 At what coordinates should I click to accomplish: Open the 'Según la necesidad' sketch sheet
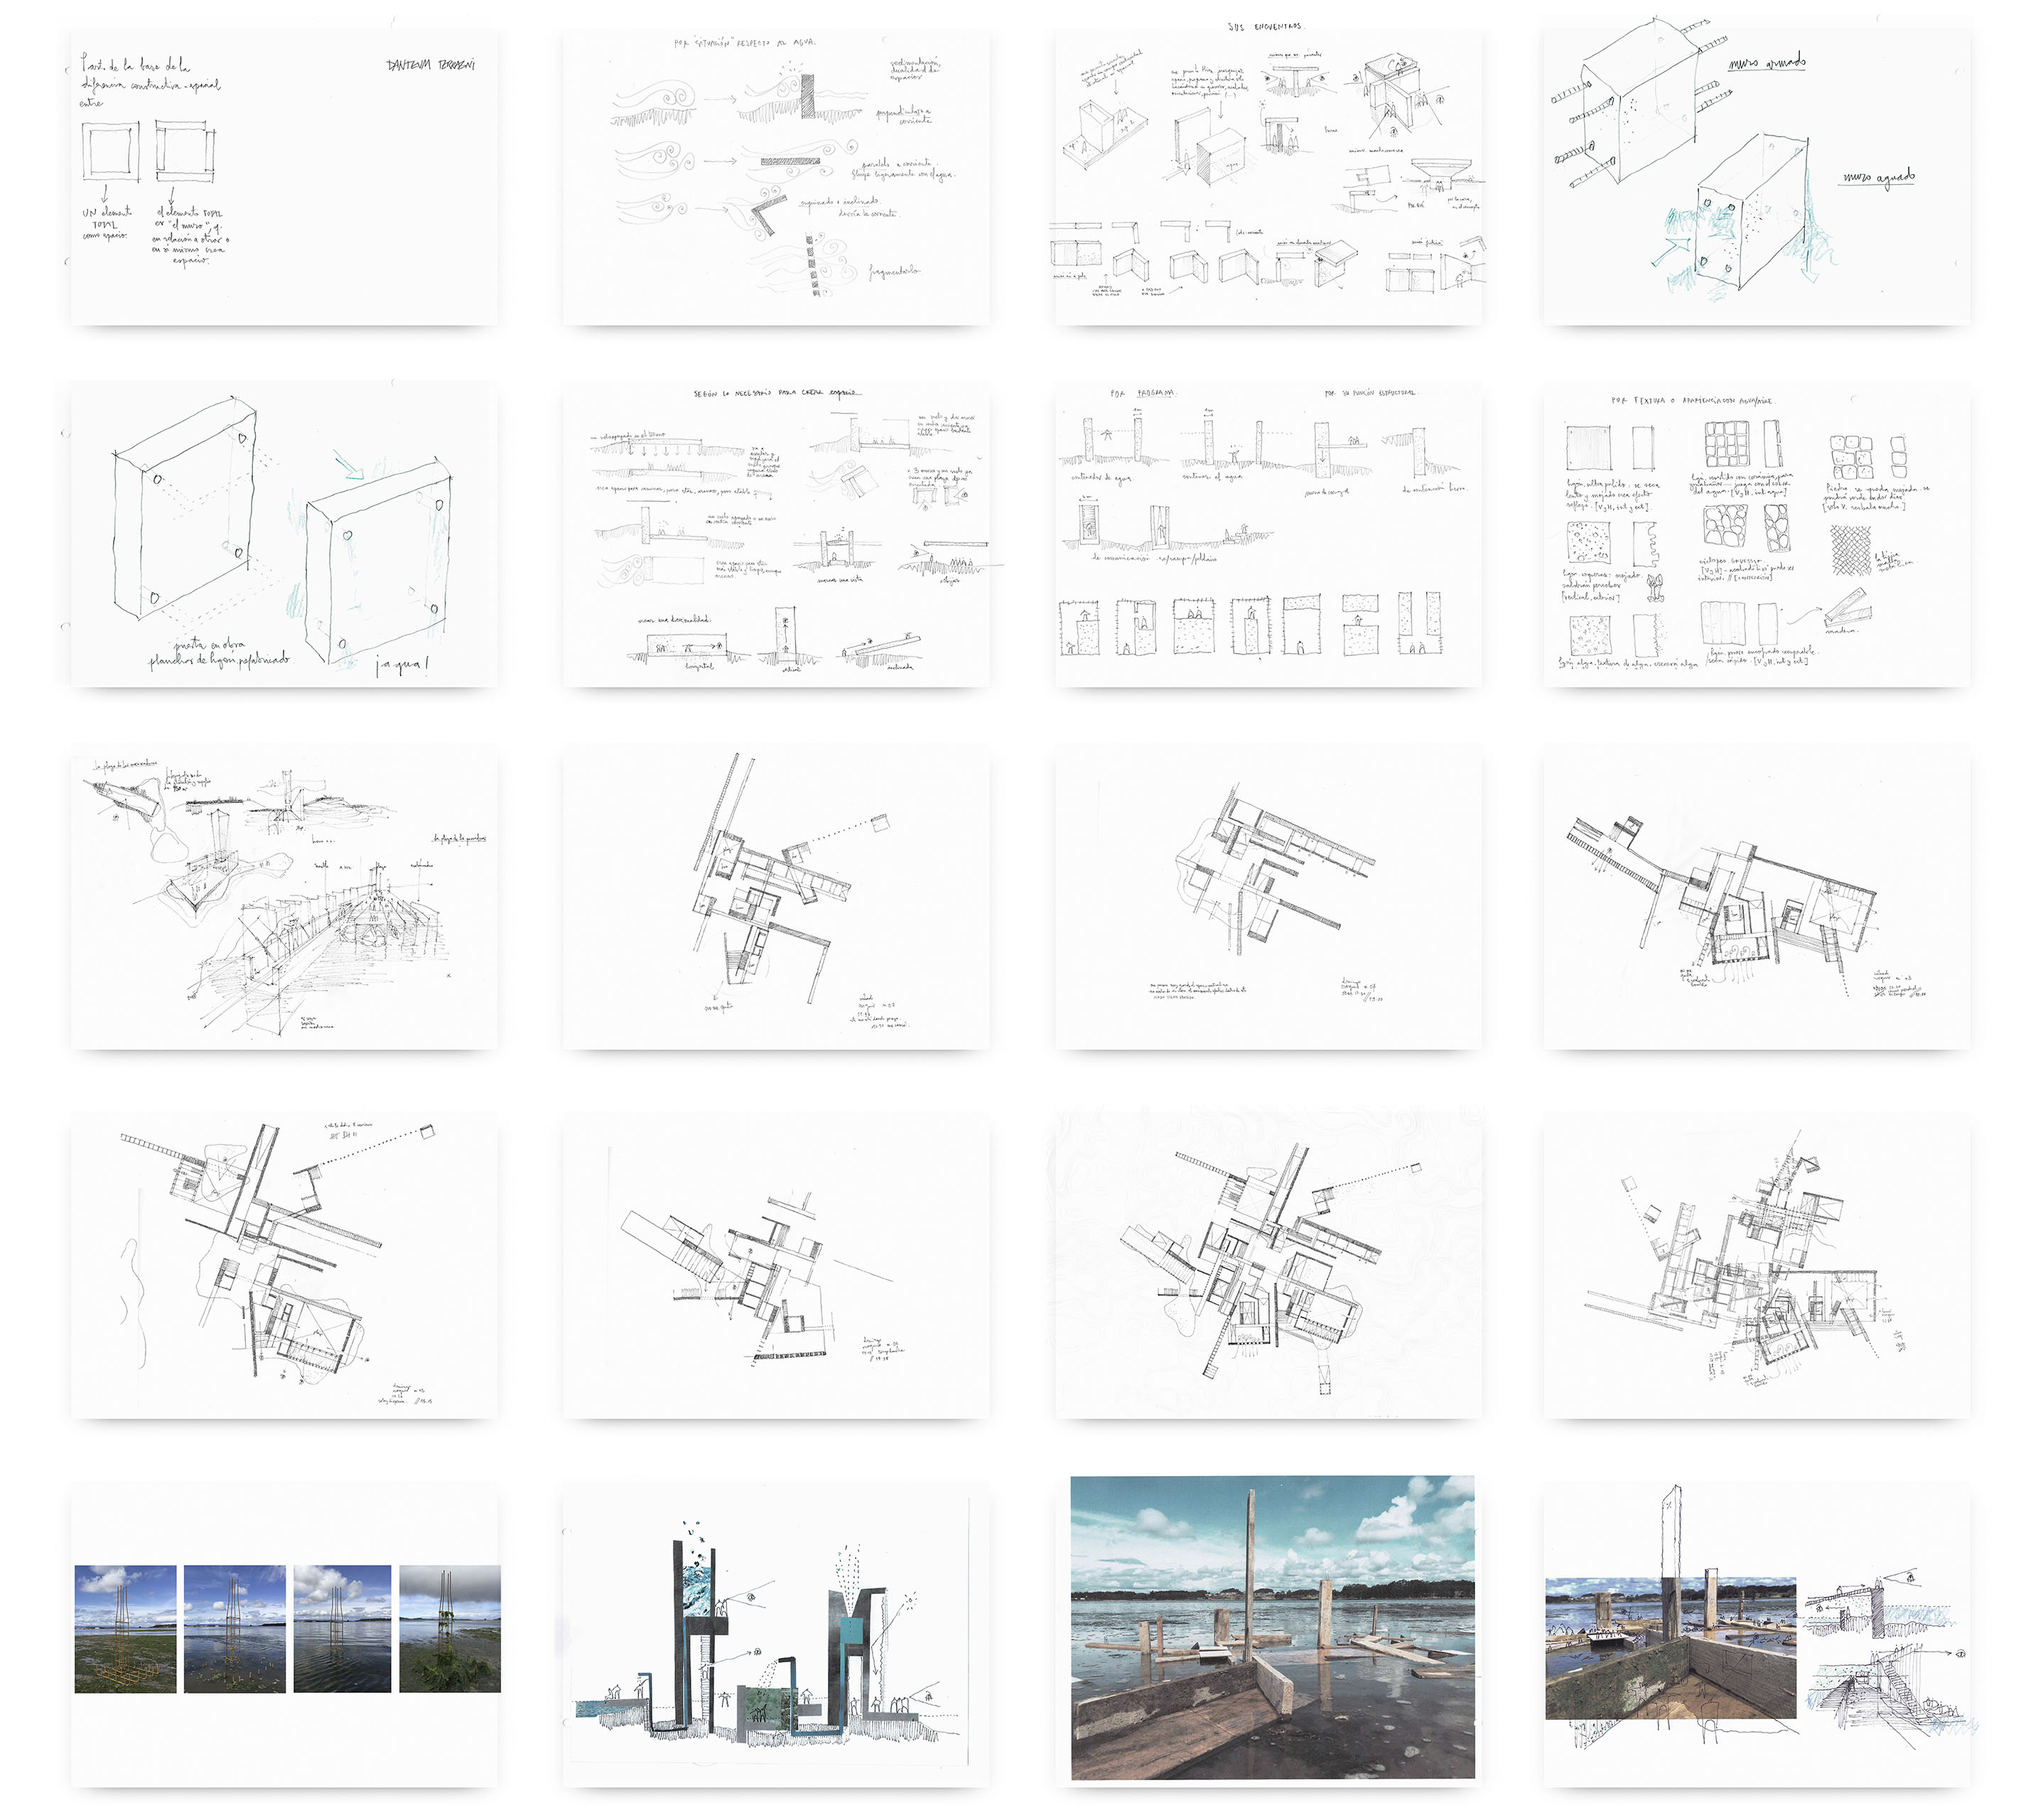pos(776,535)
